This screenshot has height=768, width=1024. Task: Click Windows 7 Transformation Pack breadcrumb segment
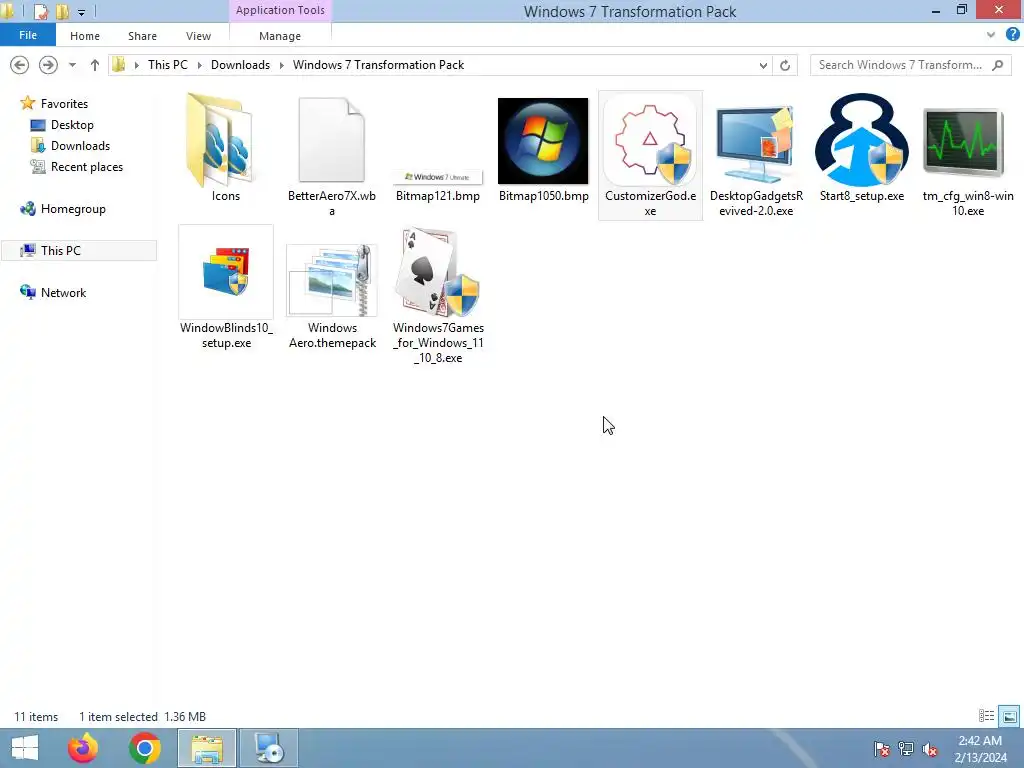point(378,65)
